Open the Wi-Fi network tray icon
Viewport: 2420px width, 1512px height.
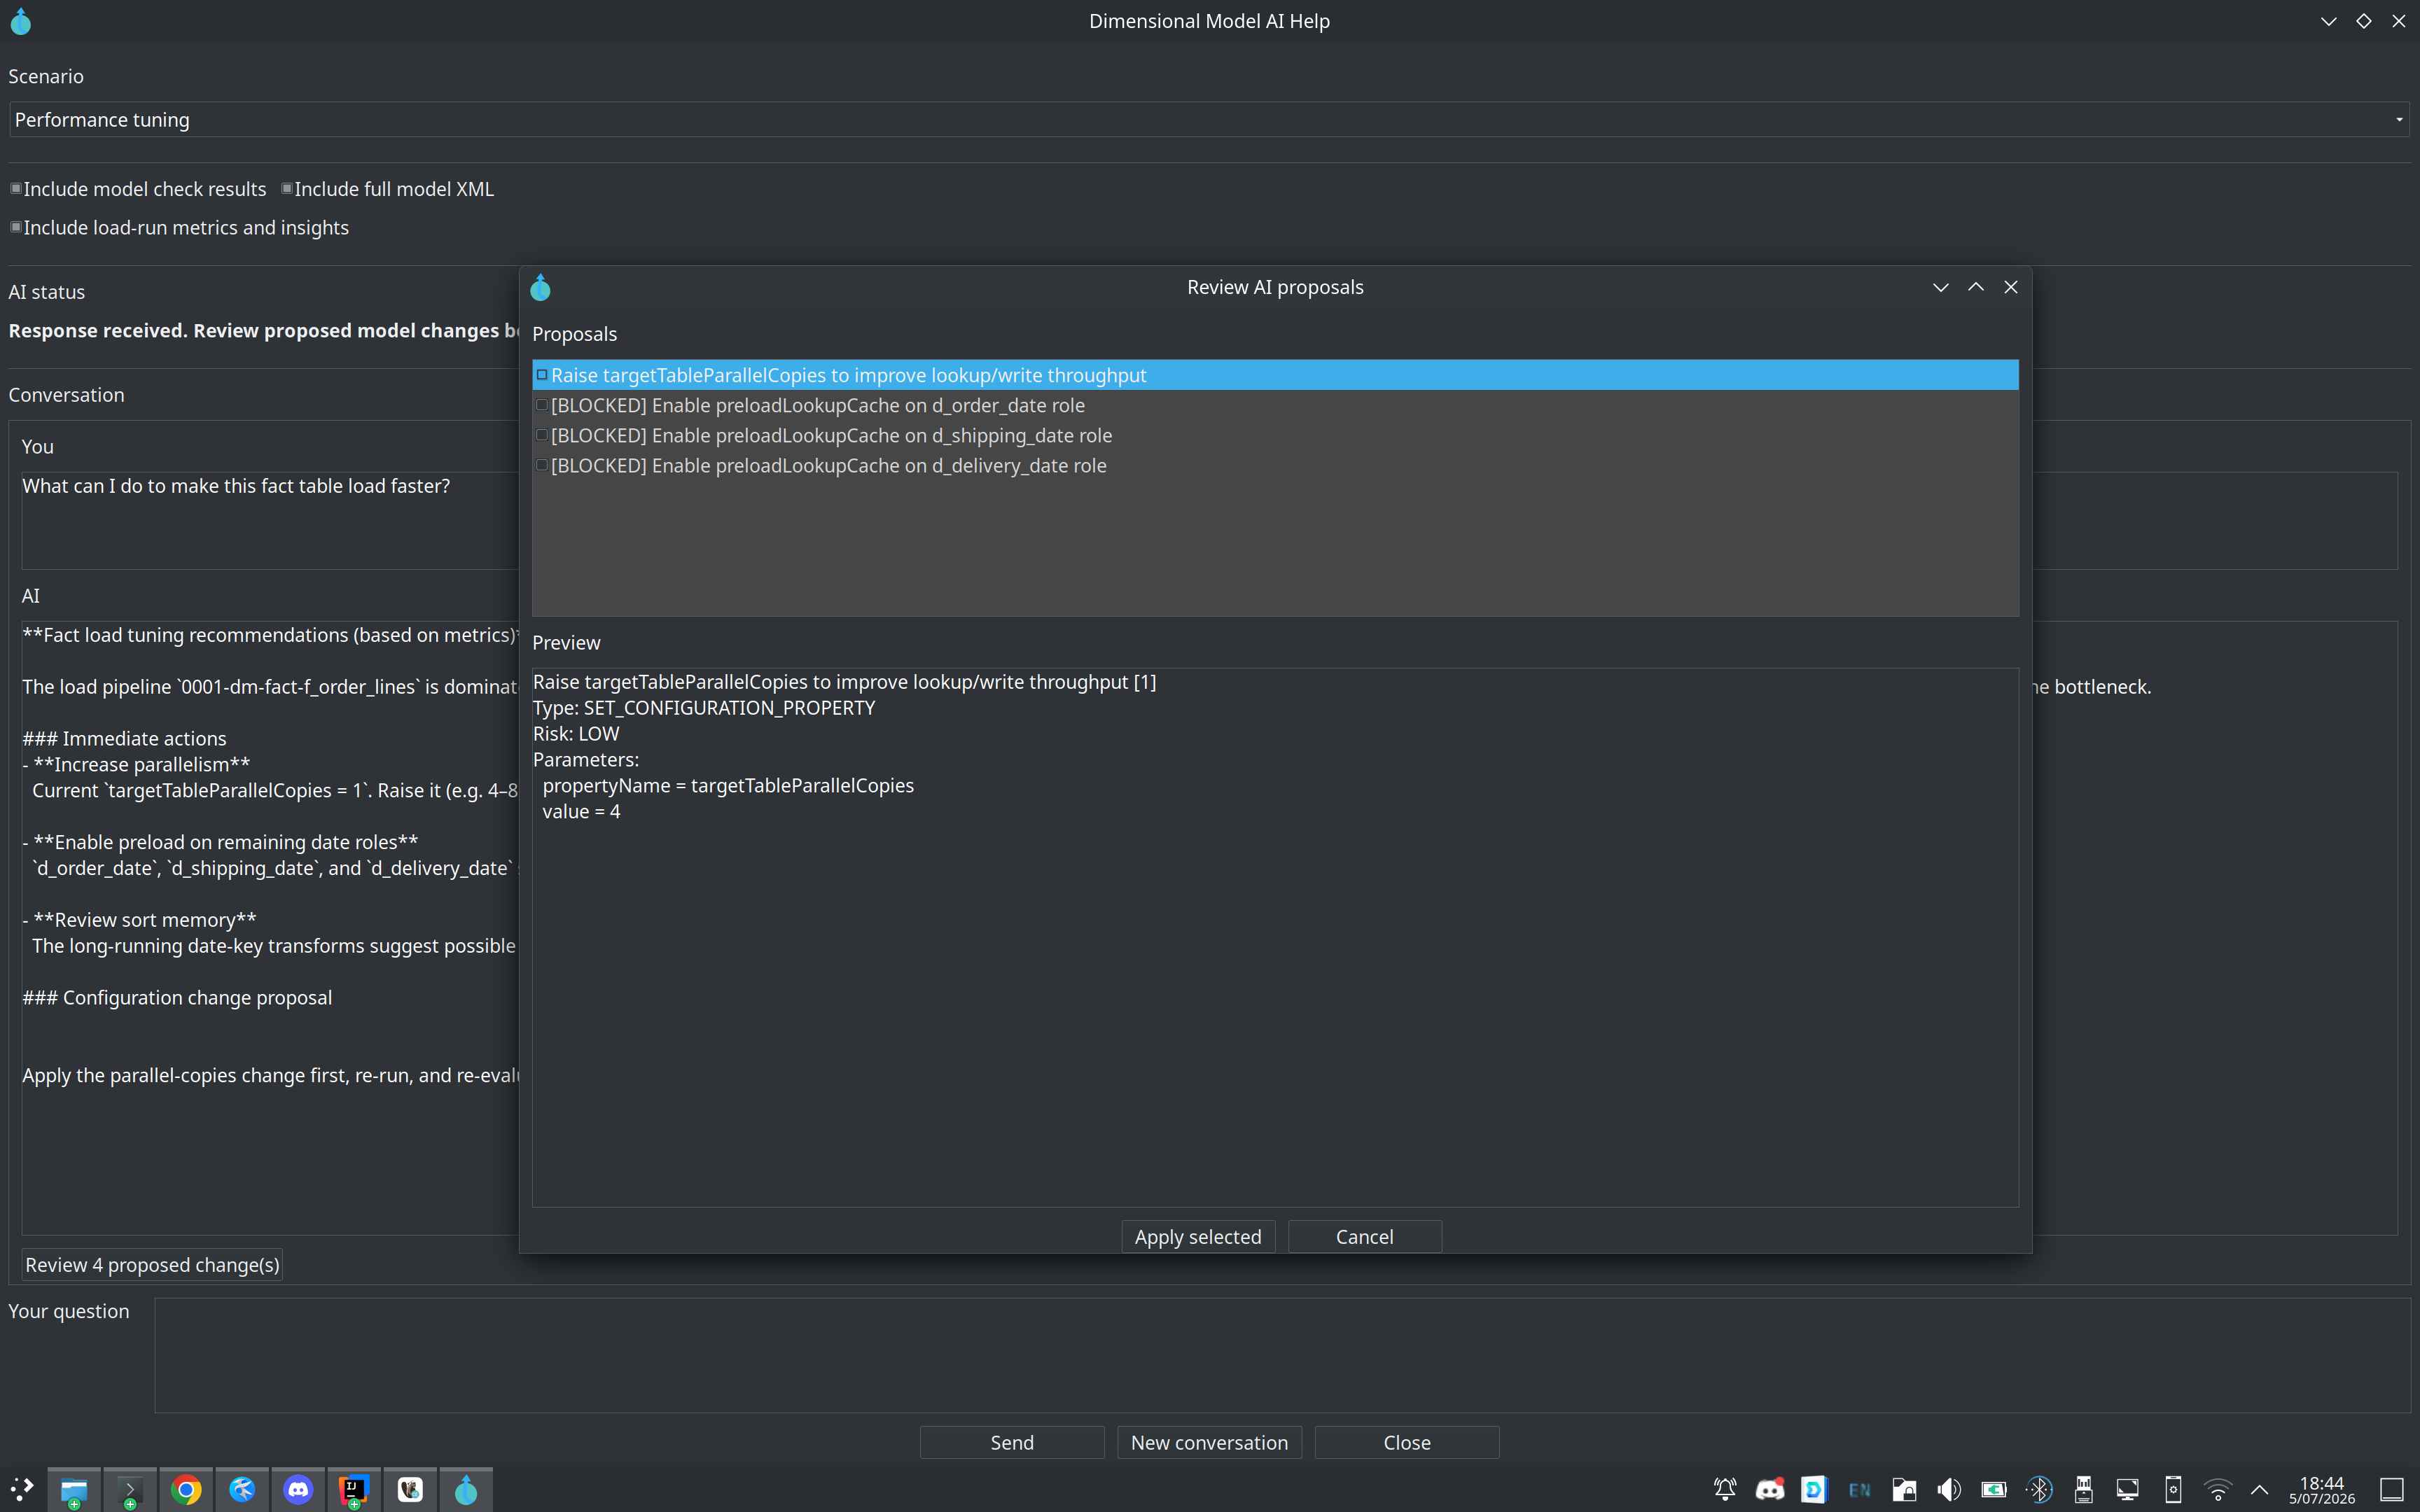point(2218,1490)
